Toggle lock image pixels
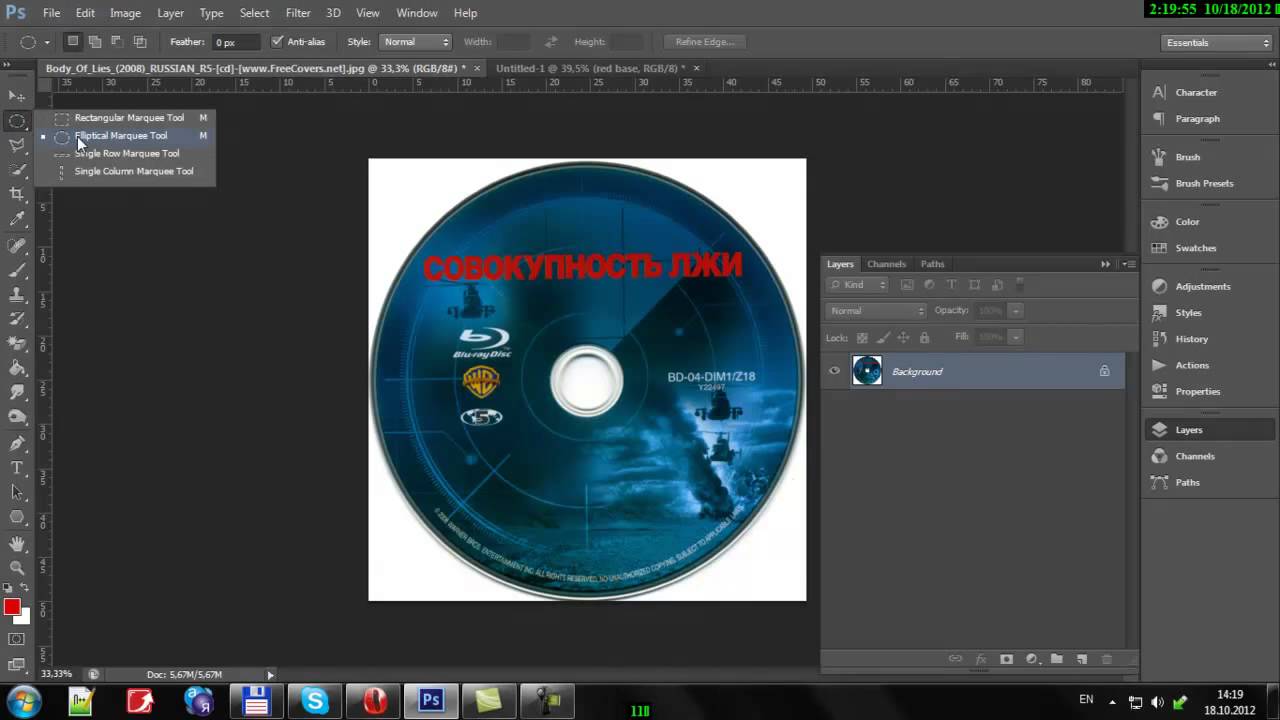Viewport: 1280px width, 720px height. coord(883,338)
